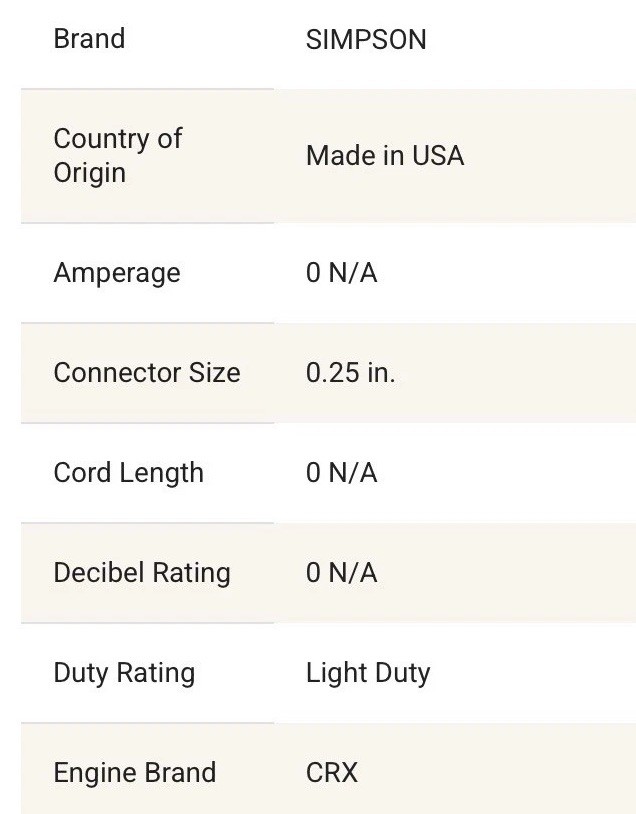The width and height of the screenshot is (636, 814).
Task: Click the Amperage 0 N/A value
Action: click(342, 273)
